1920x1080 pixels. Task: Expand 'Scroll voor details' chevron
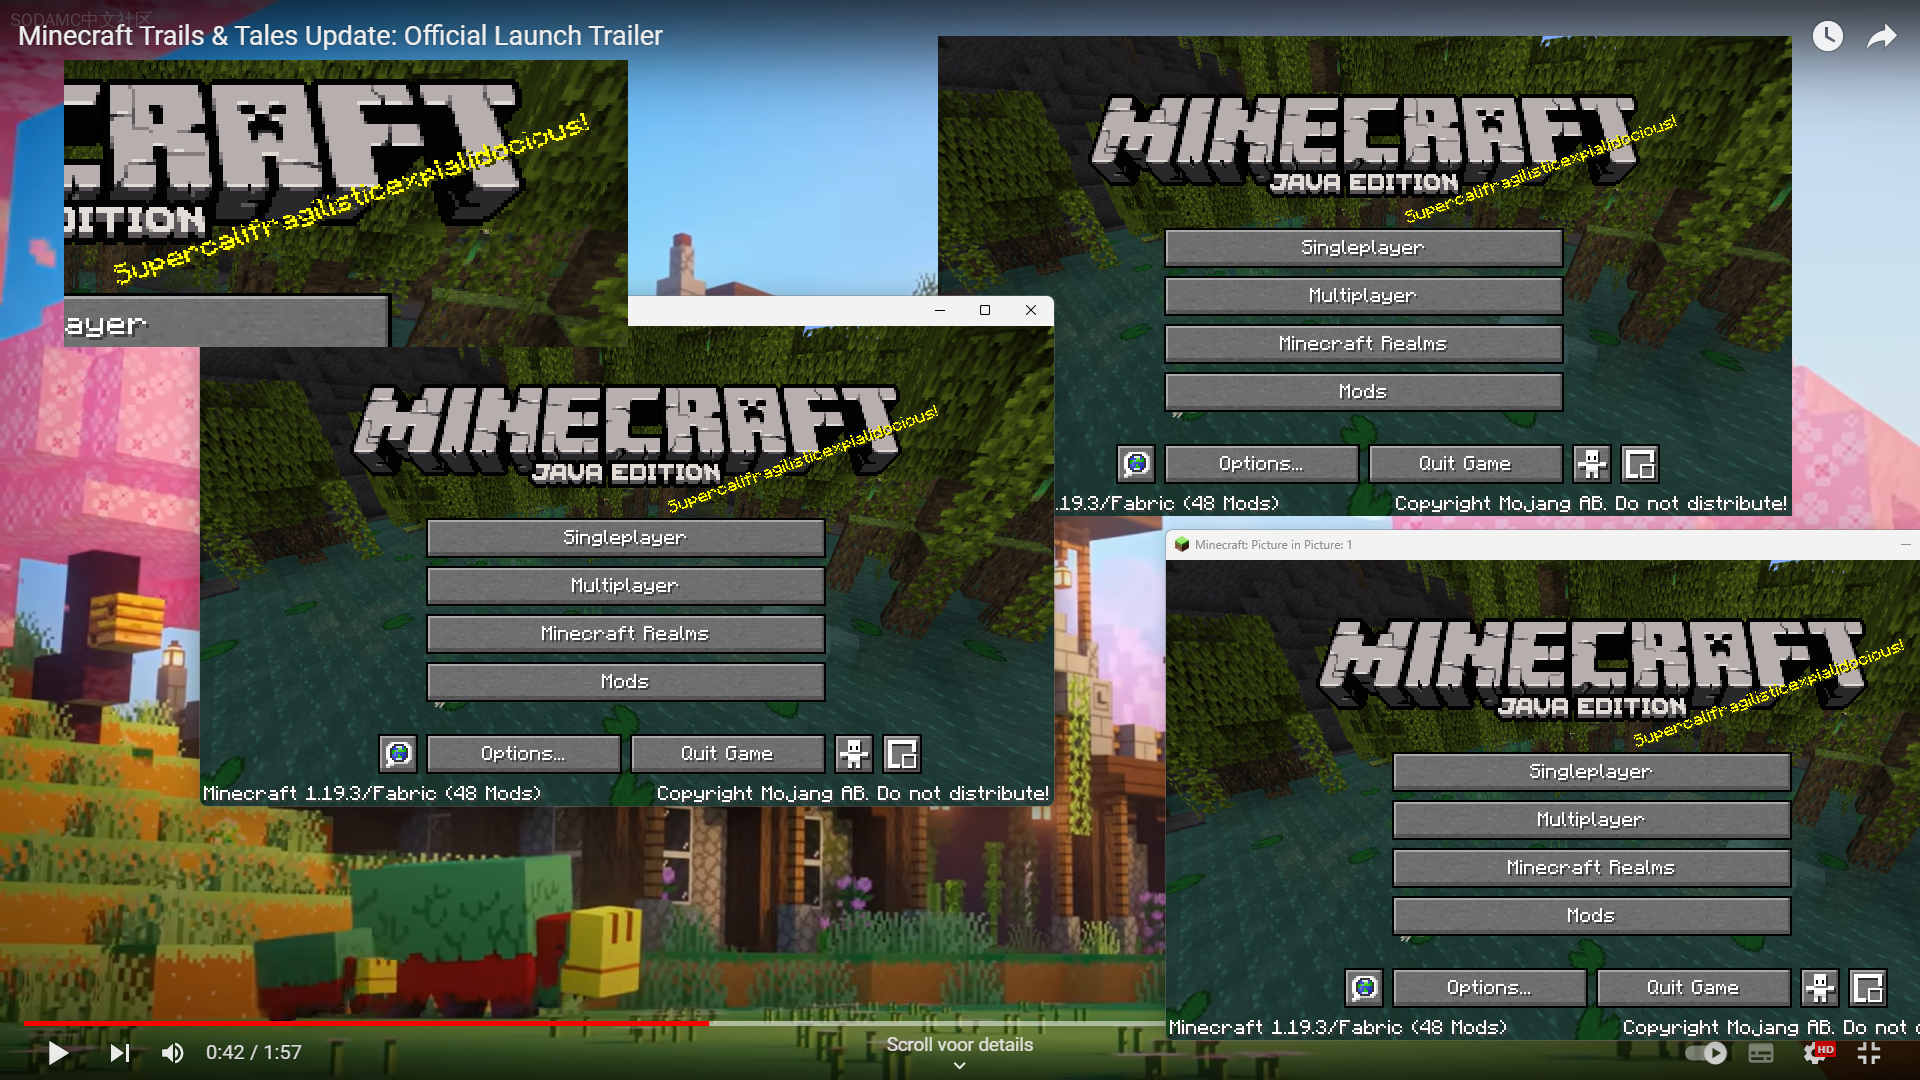959,1066
